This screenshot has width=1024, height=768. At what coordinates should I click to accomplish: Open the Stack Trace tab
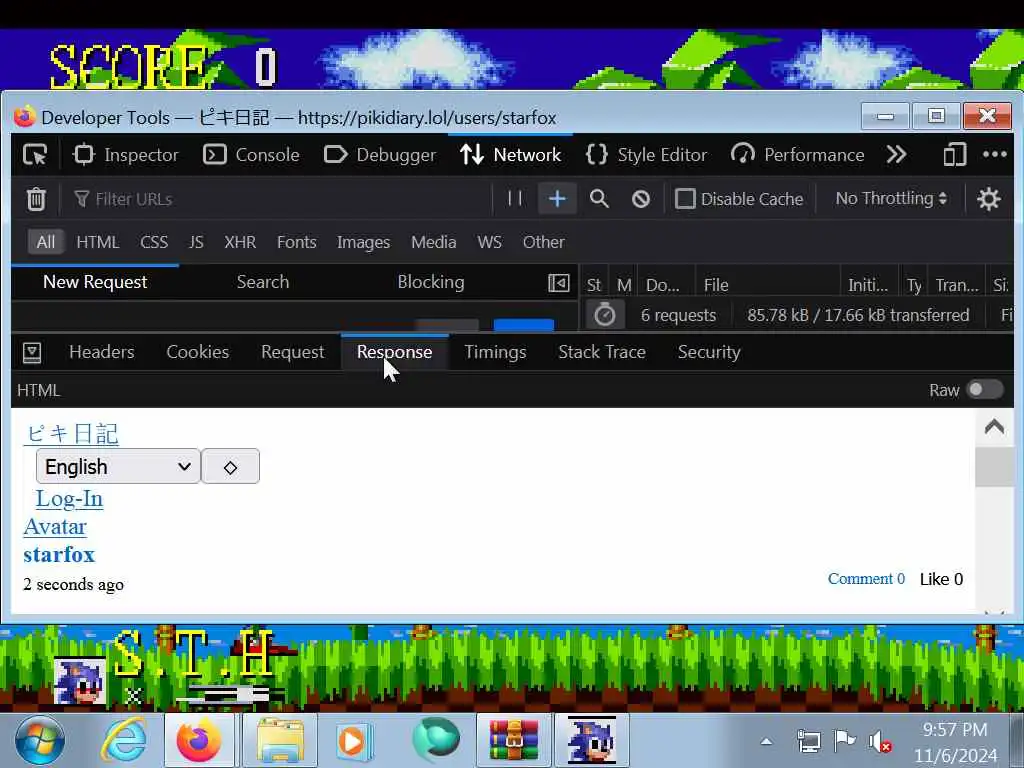[602, 352]
